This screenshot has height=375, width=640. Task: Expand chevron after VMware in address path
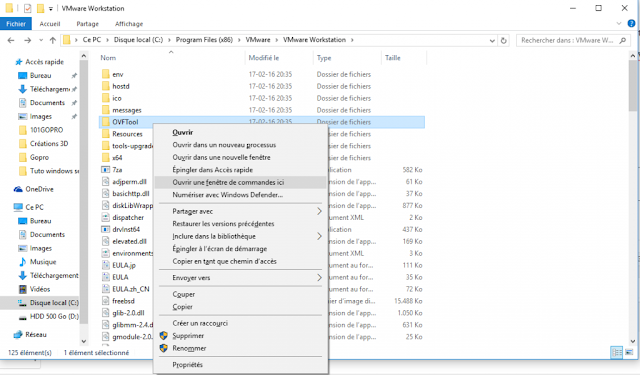tap(277, 40)
